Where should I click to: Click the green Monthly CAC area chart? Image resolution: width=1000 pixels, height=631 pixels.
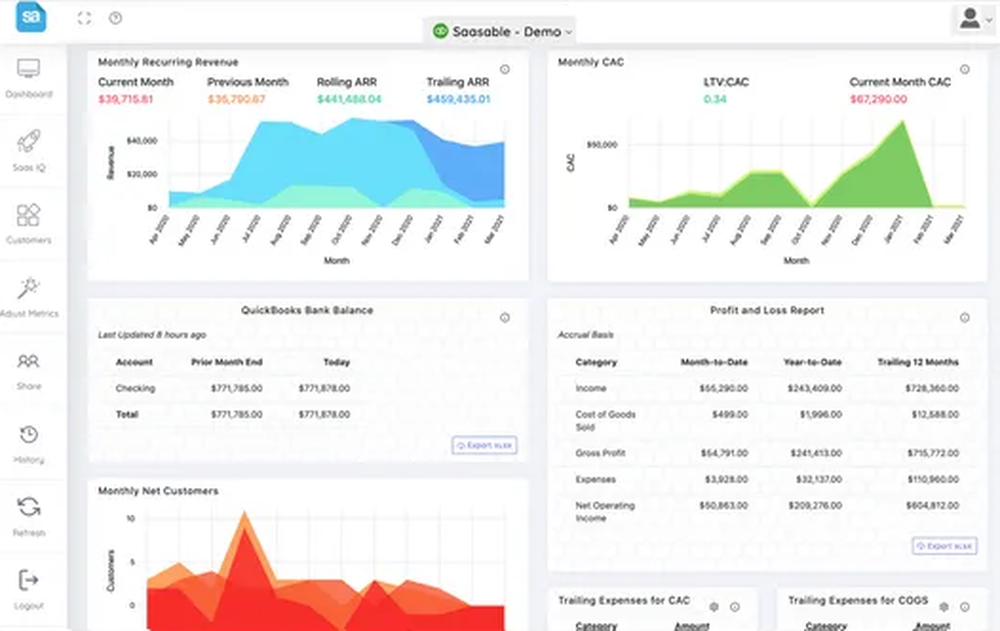click(x=796, y=165)
